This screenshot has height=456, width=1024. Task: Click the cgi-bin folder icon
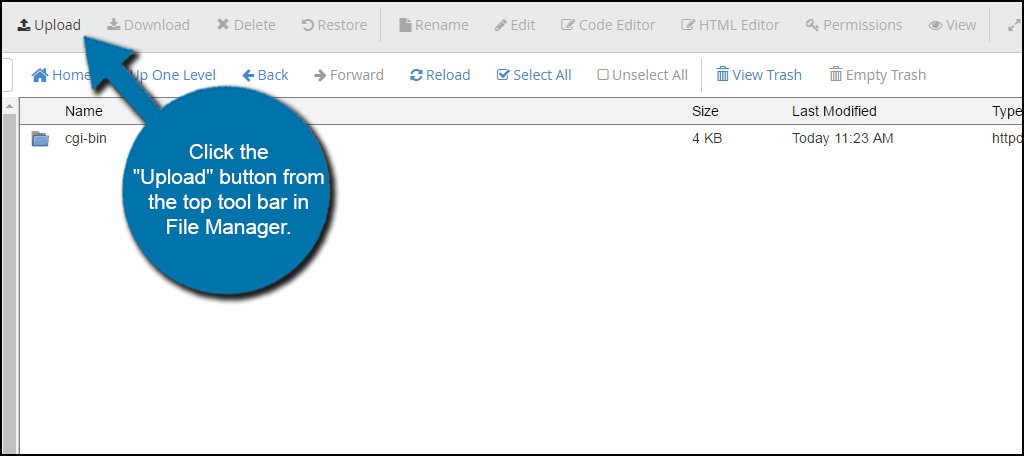pos(40,138)
